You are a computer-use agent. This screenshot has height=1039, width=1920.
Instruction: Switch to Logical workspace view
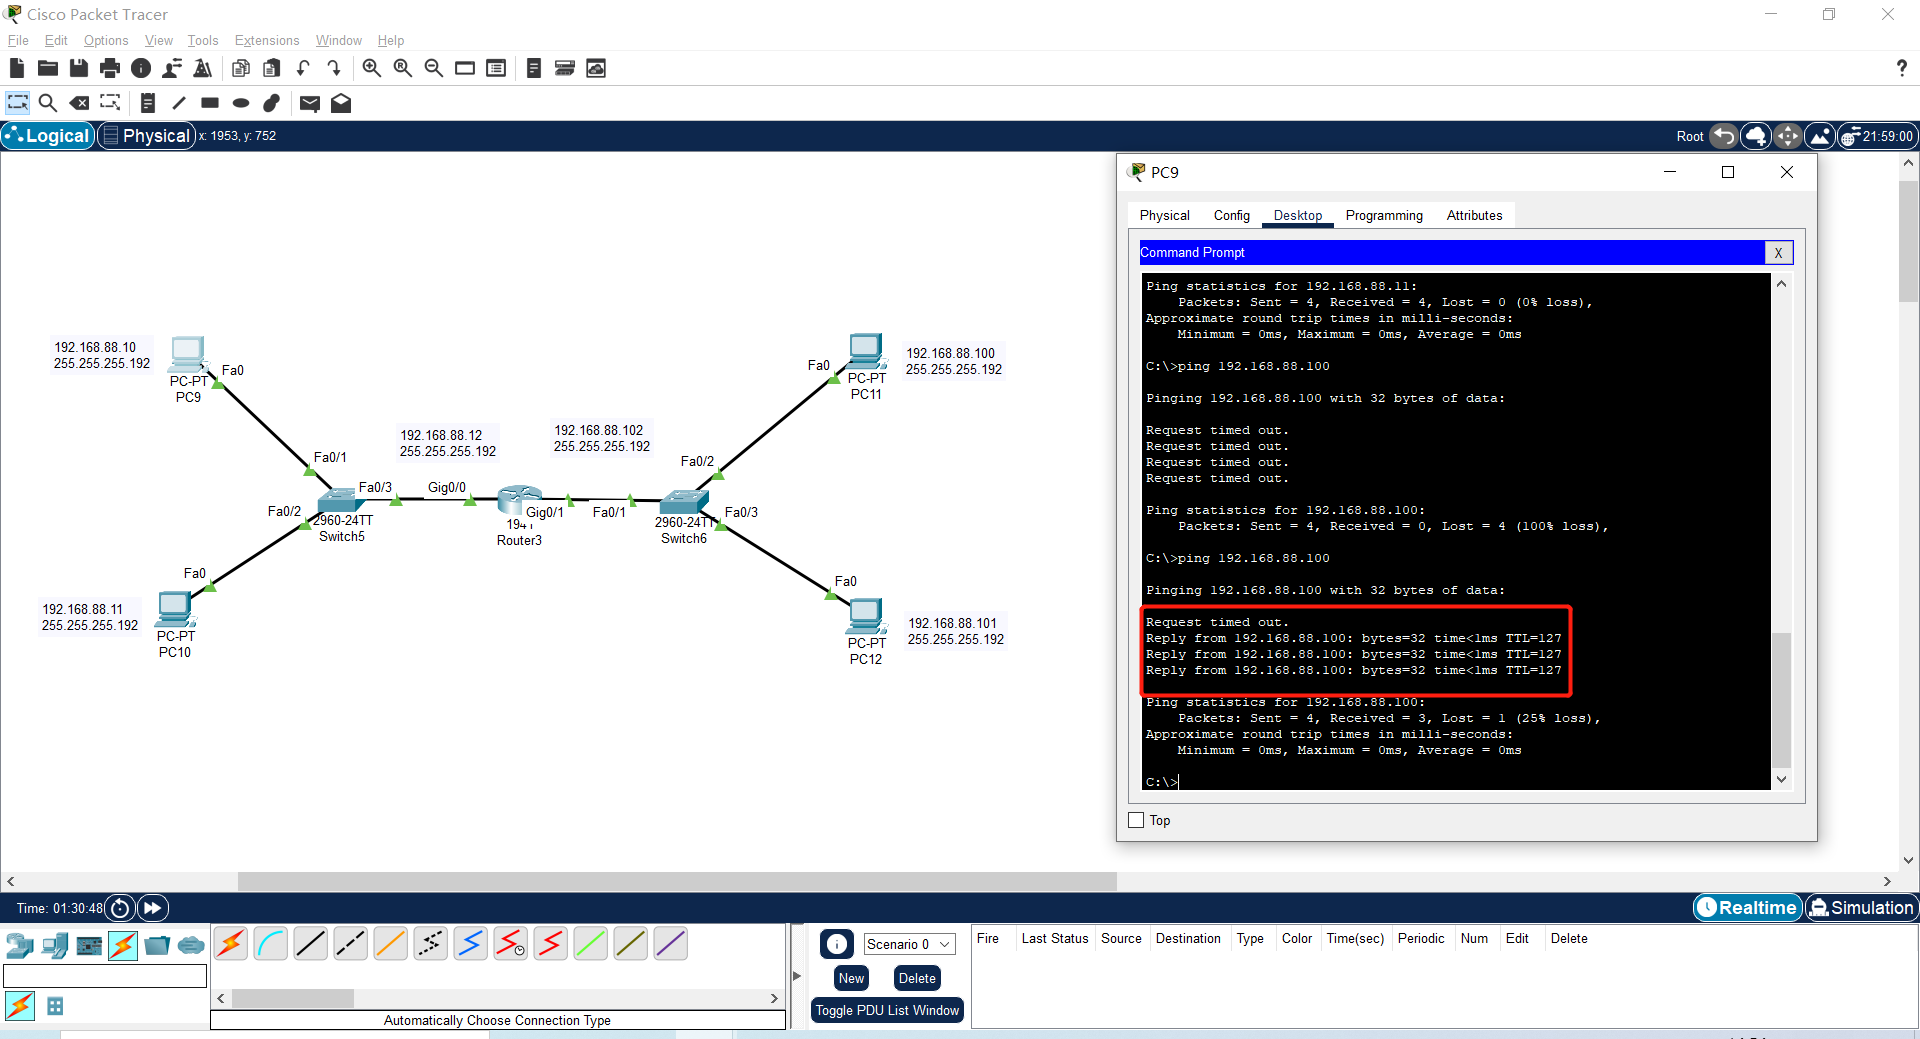48,136
